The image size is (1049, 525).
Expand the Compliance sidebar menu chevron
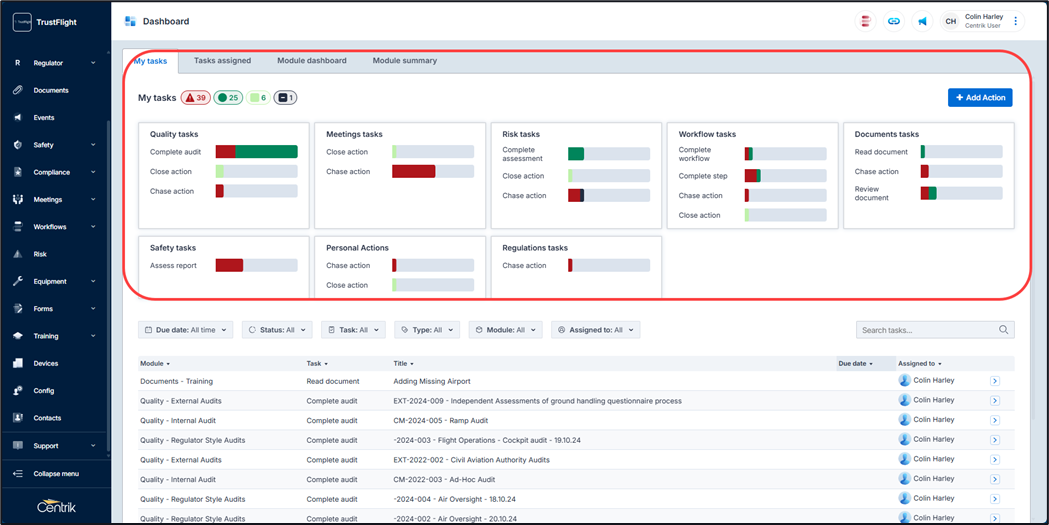(93, 172)
